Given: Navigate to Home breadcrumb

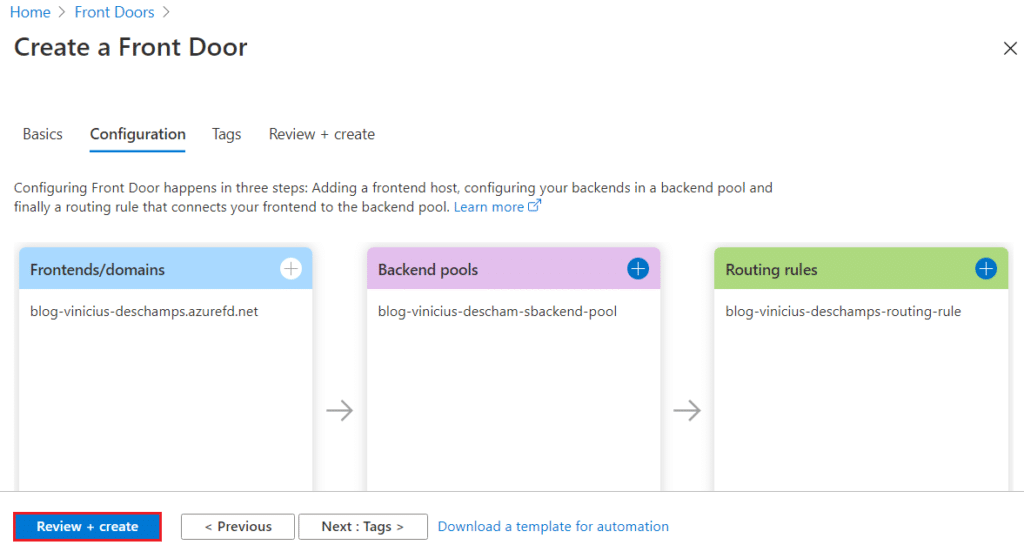Looking at the screenshot, I should tap(30, 12).
